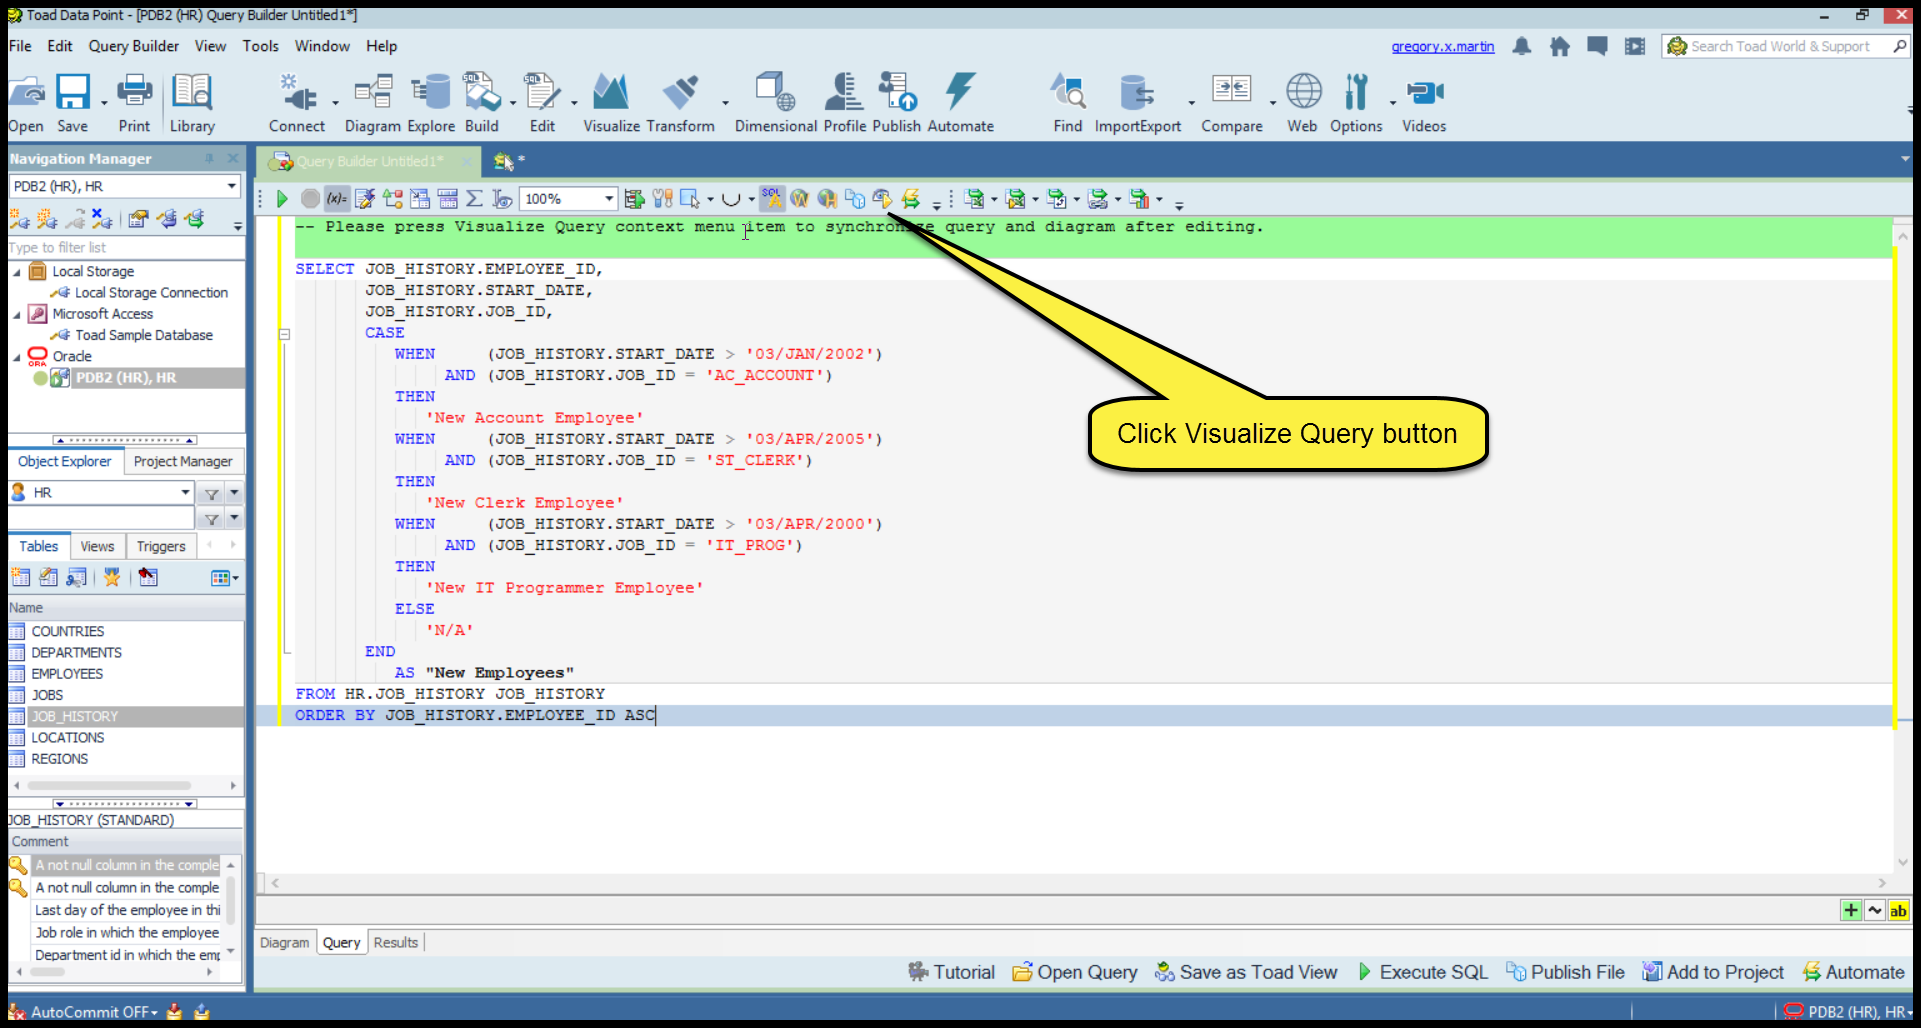Image resolution: width=1921 pixels, height=1028 pixels.
Task: Click the home icon near the user name
Action: click(x=1559, y=46)
